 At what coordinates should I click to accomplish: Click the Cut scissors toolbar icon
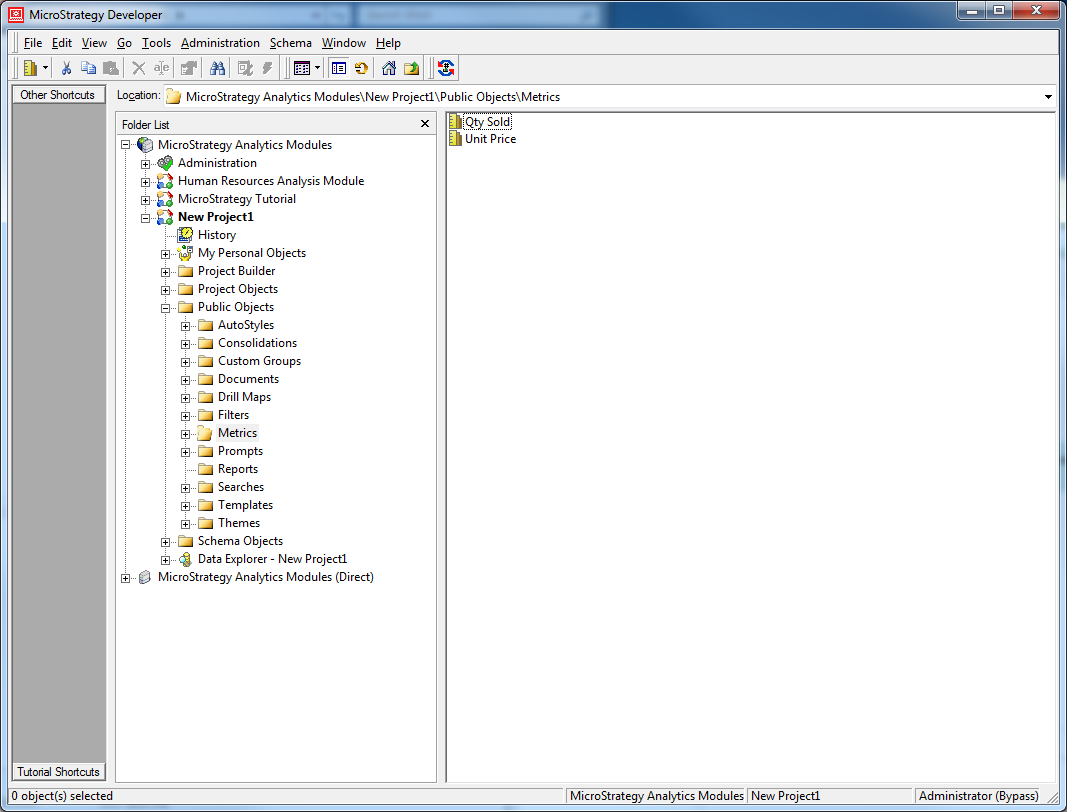point(66,68)
